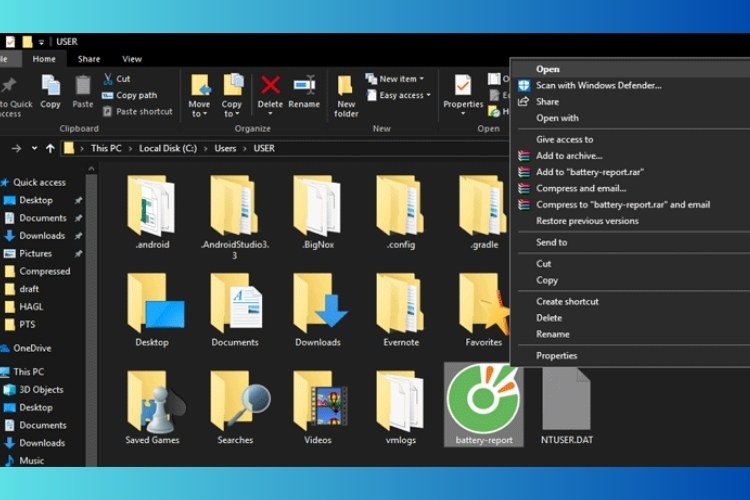This screenshot has width=750, height=500.
Task: Open the New item dropdown
Action: coord(400,79)
